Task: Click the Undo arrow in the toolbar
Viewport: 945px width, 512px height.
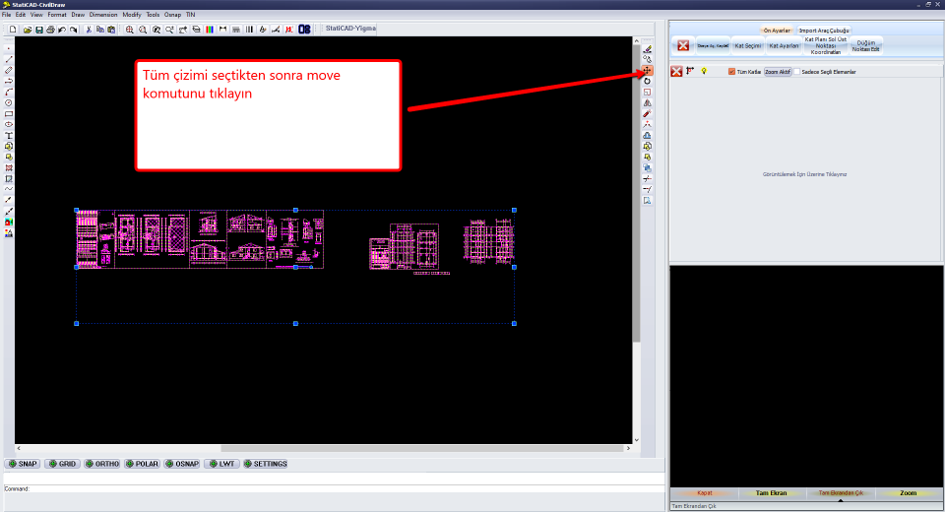Action: click(x=61, y=30)
